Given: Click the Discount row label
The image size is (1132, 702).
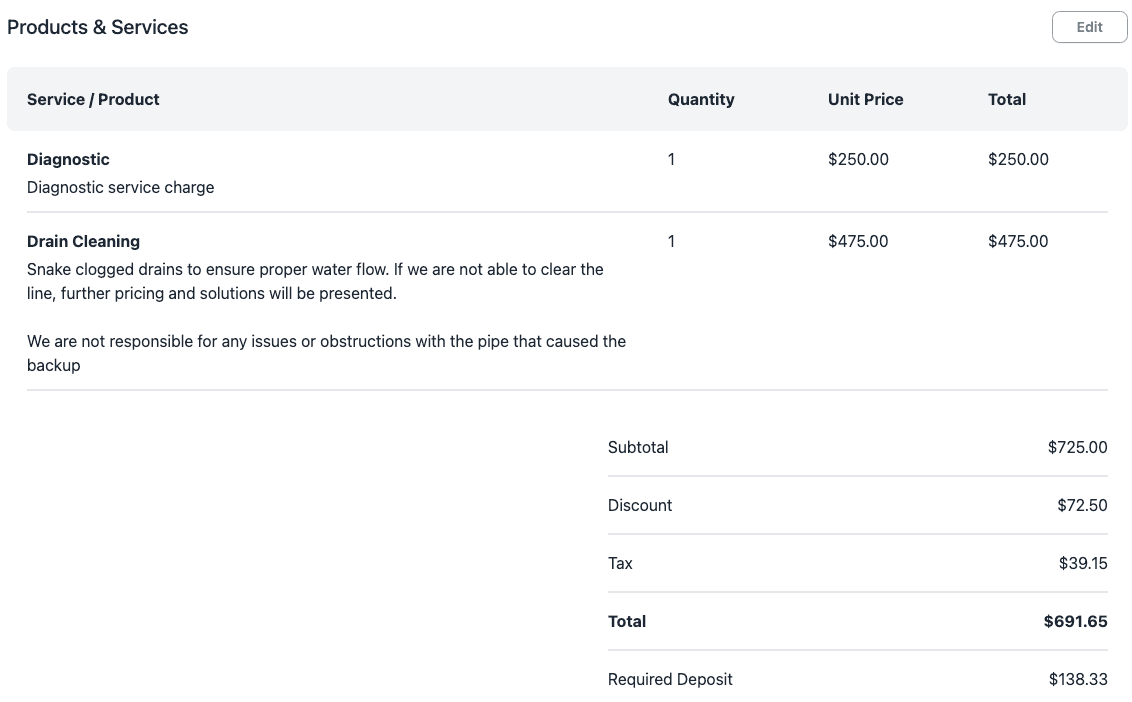Looking at the screenshot, I should pos(640,505).
